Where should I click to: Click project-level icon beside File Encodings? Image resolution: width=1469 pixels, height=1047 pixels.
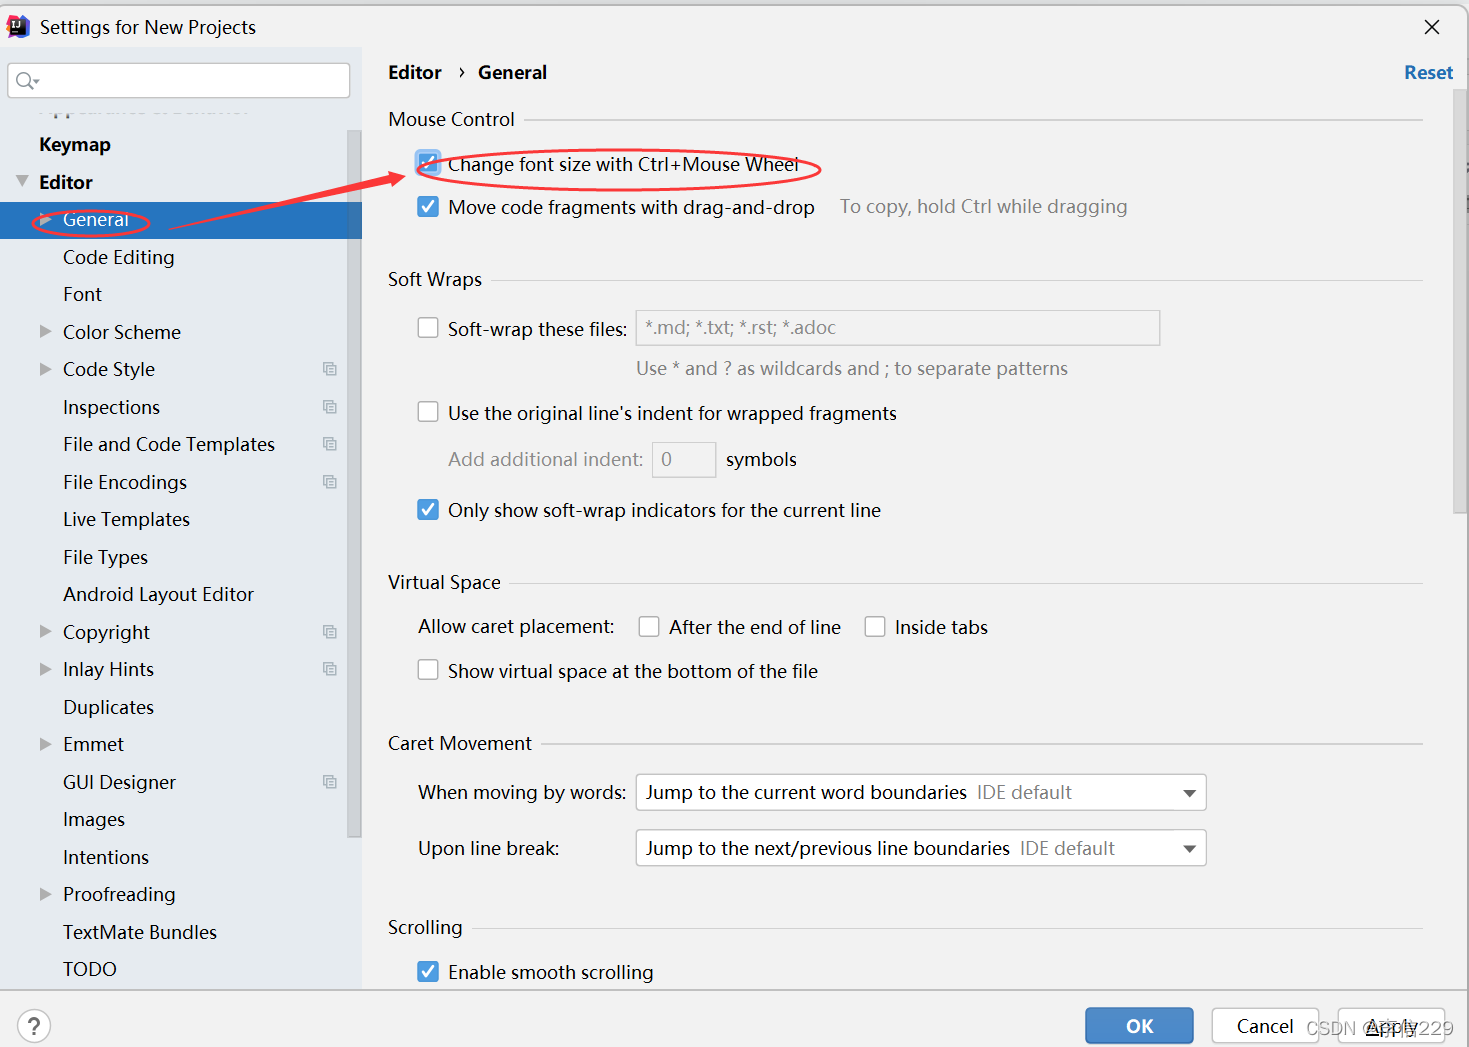tap(330, 482)
